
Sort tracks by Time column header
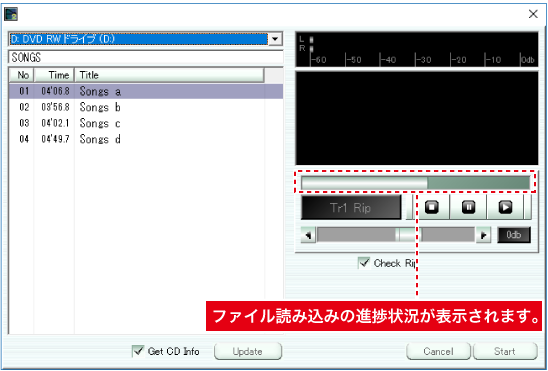click(x=54, y=75)
